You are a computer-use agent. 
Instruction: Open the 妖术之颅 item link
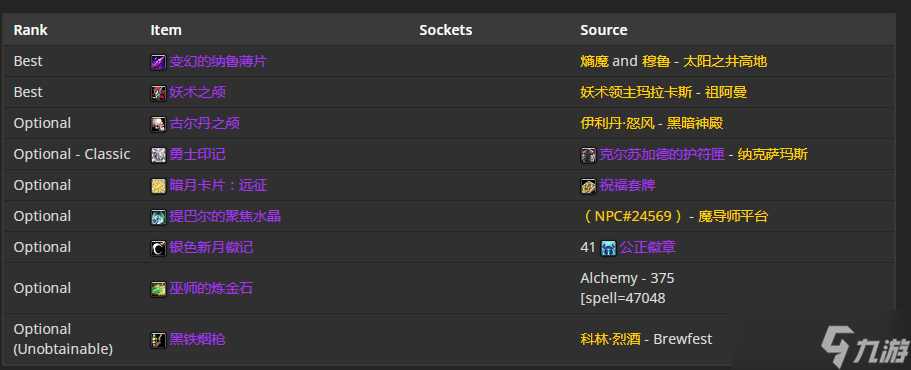[x=197, y=92]
